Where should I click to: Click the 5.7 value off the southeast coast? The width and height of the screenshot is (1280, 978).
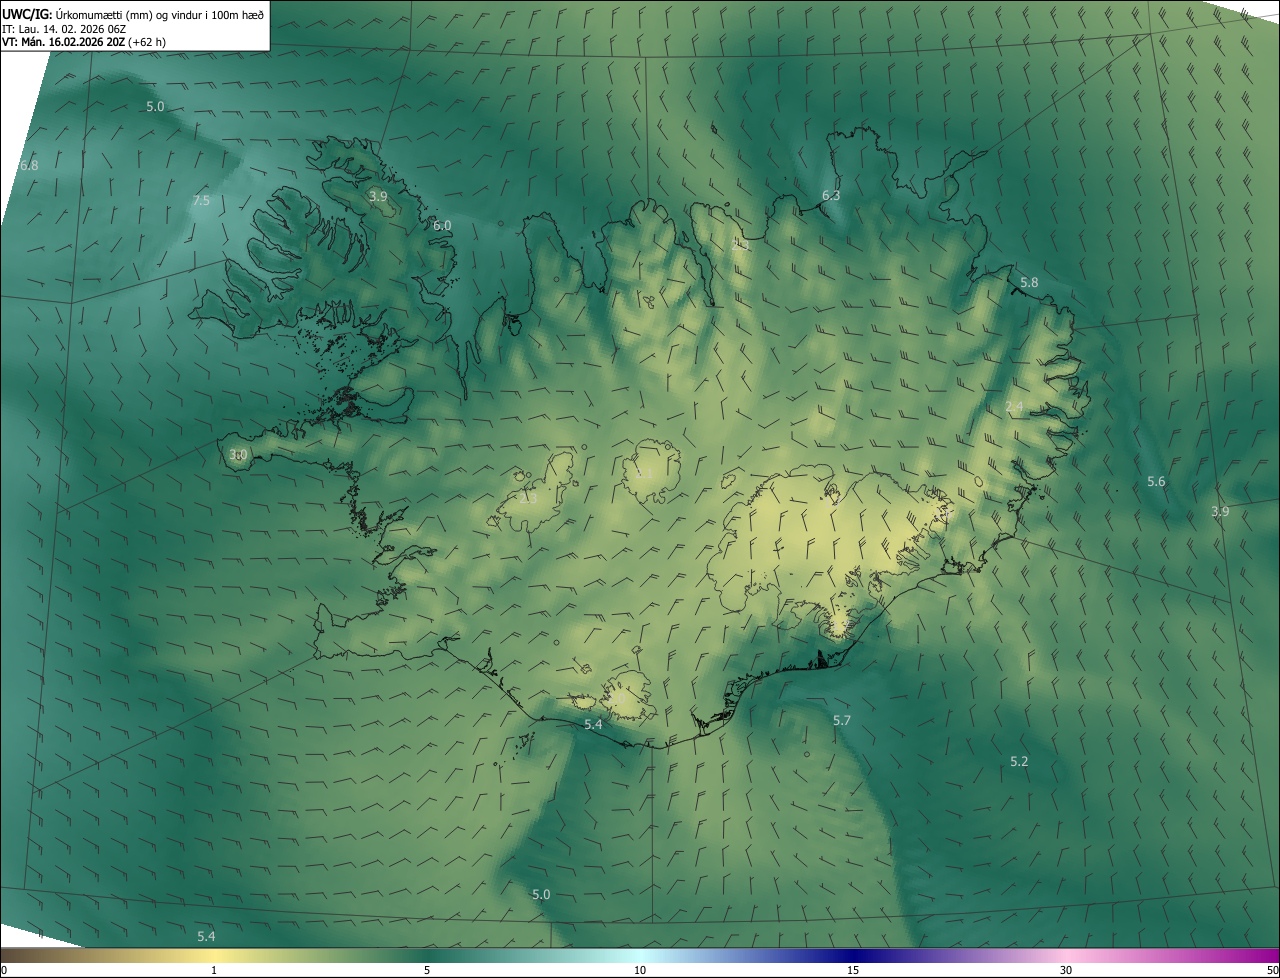point(842,721)
